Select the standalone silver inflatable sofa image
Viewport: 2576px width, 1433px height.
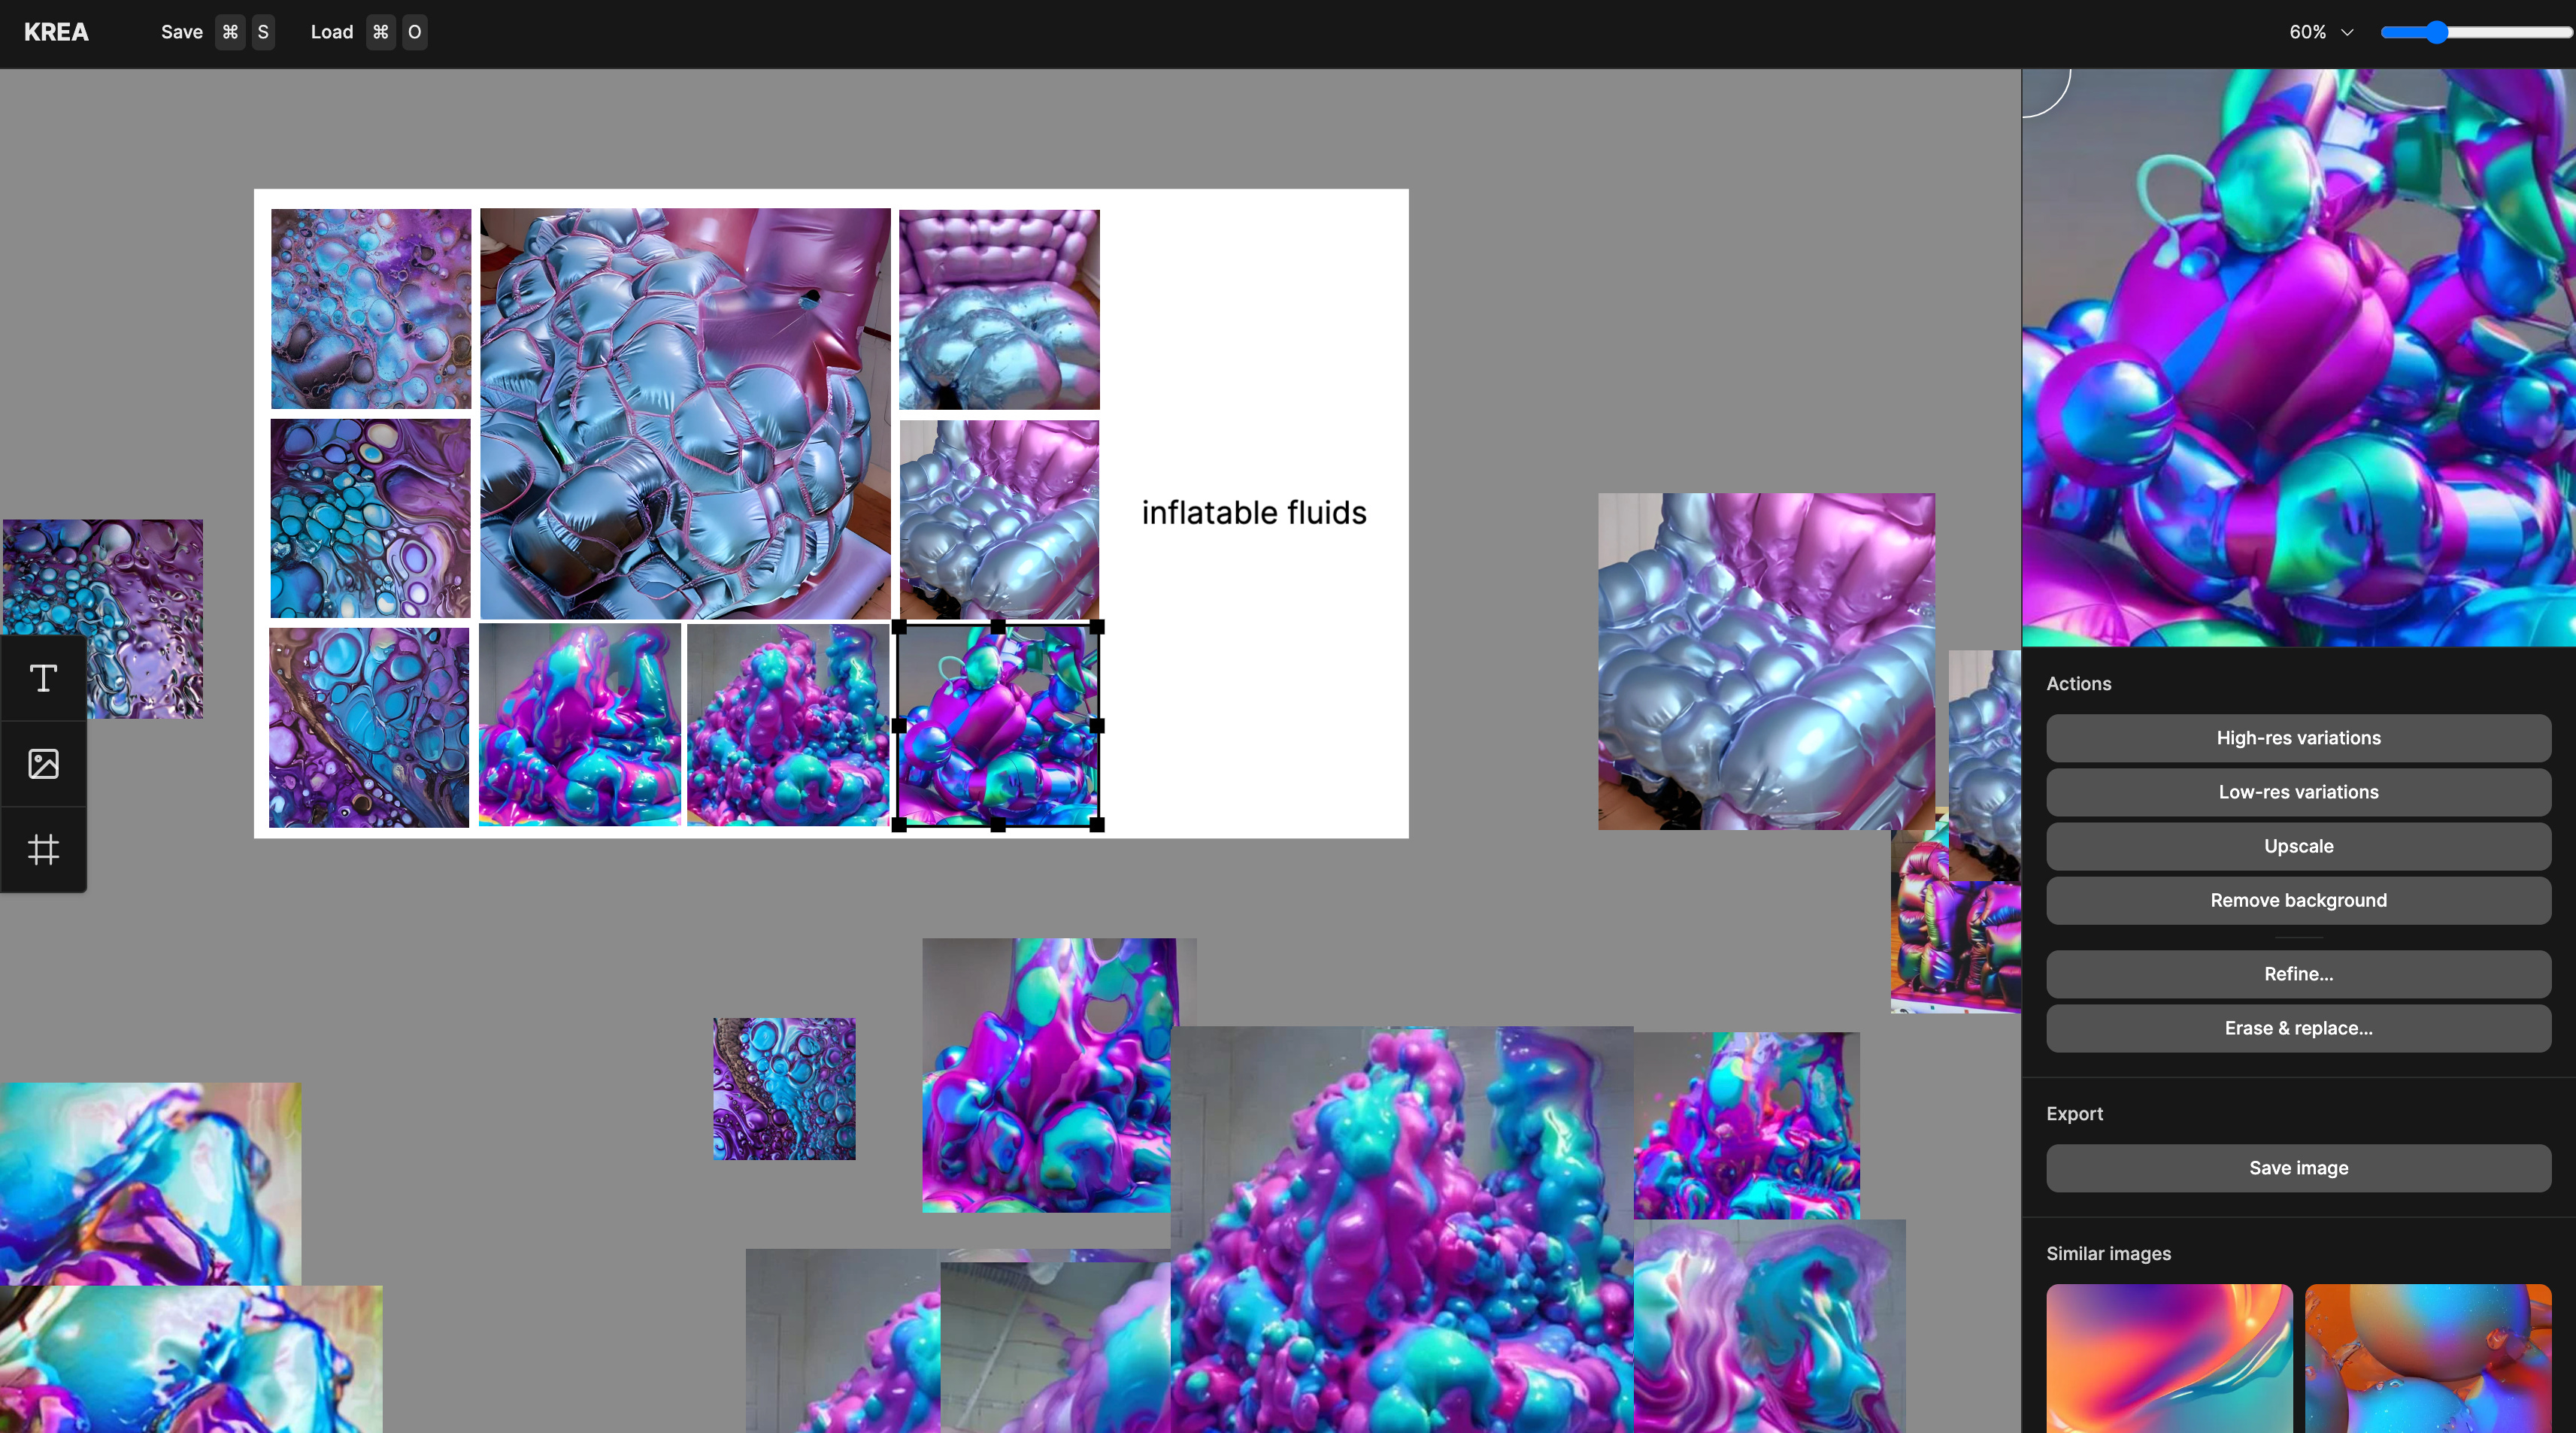point(1766,661)
